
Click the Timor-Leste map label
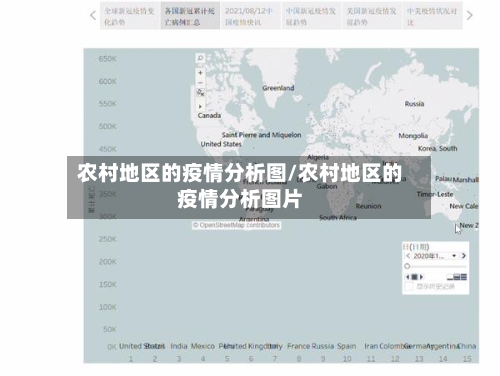[435, 194]
